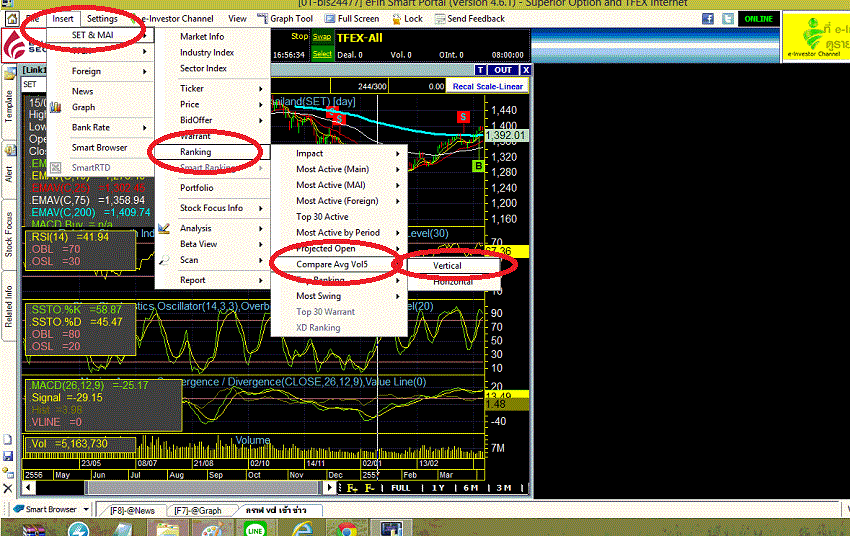Click the Home icon in the menu bar
Image resolution: width=850 pixels, height=536 pixels.
pyautogui.click(x=12, y=19)
